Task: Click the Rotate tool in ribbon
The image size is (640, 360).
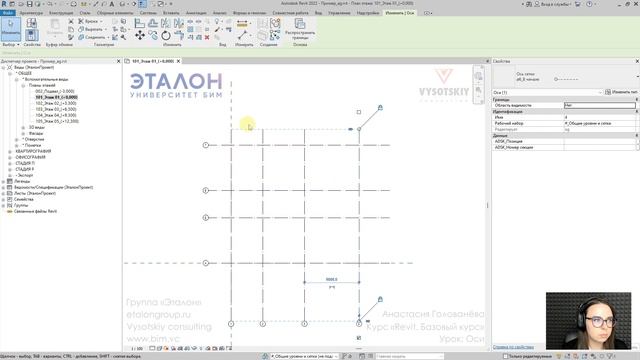Action: tap(166, 36)
